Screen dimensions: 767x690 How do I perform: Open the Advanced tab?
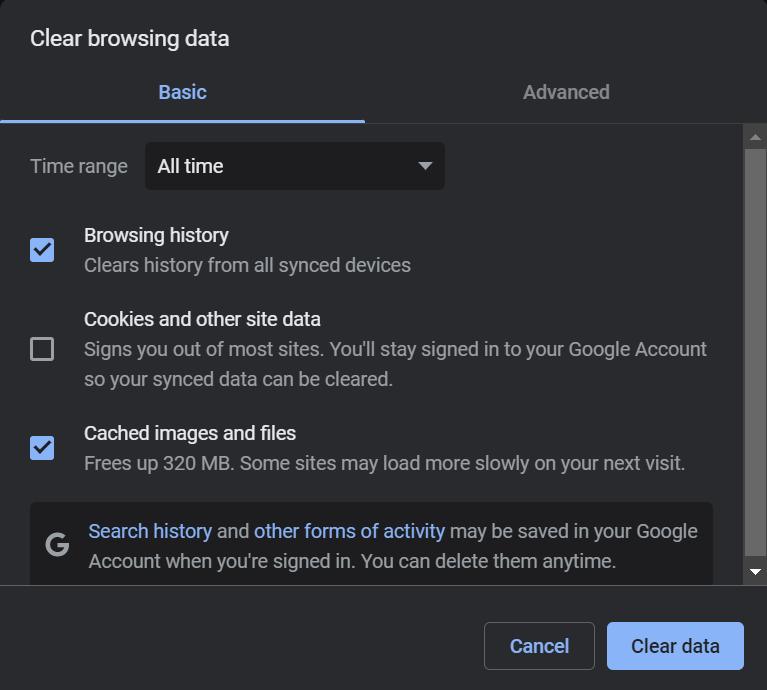click(566, 92)
